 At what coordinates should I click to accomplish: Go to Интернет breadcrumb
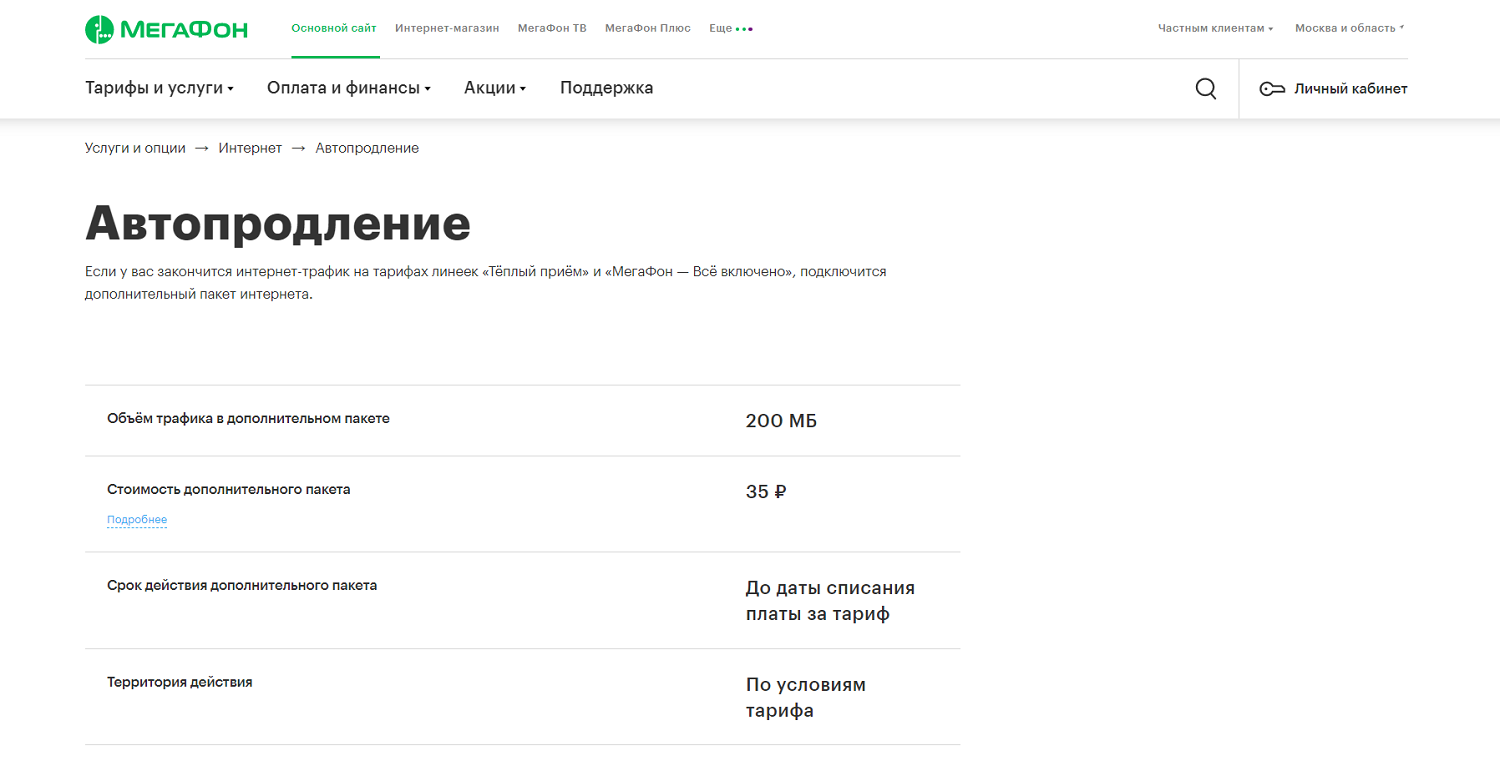pos(250,148)
